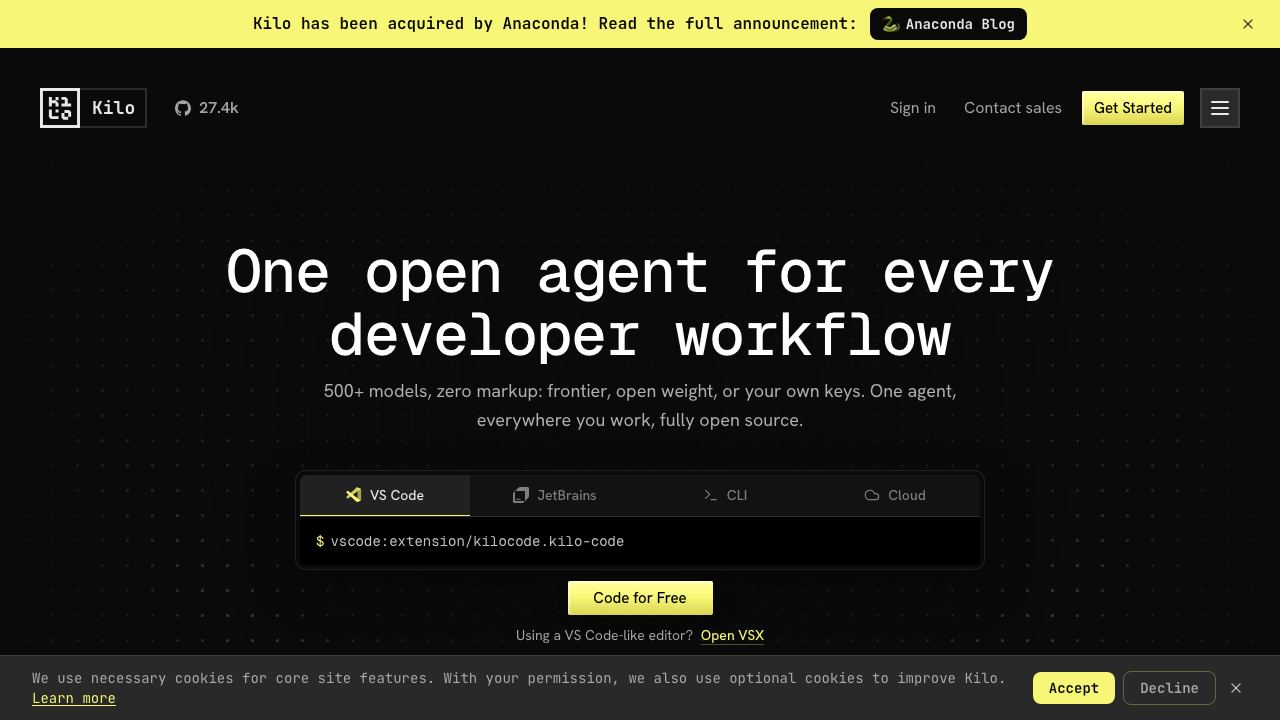Click the Get Started button

pyautogui.click(x=1133, y=108)
